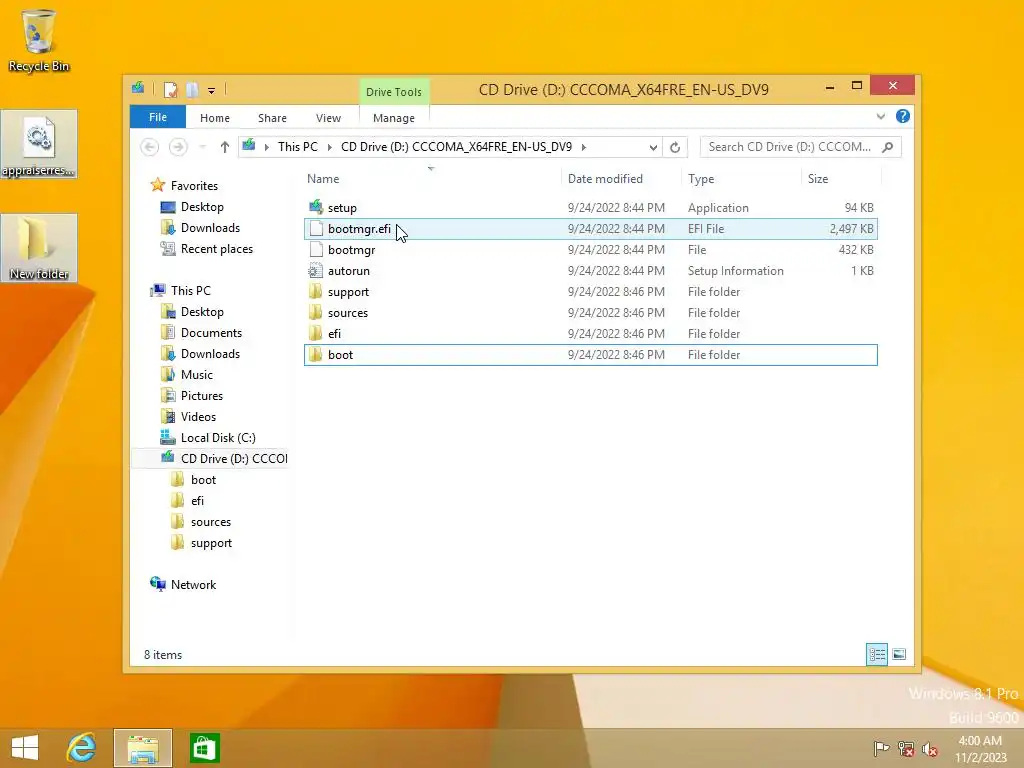Go up one level with Up arrow
The image size is (1024, 768).
(225, 147)
